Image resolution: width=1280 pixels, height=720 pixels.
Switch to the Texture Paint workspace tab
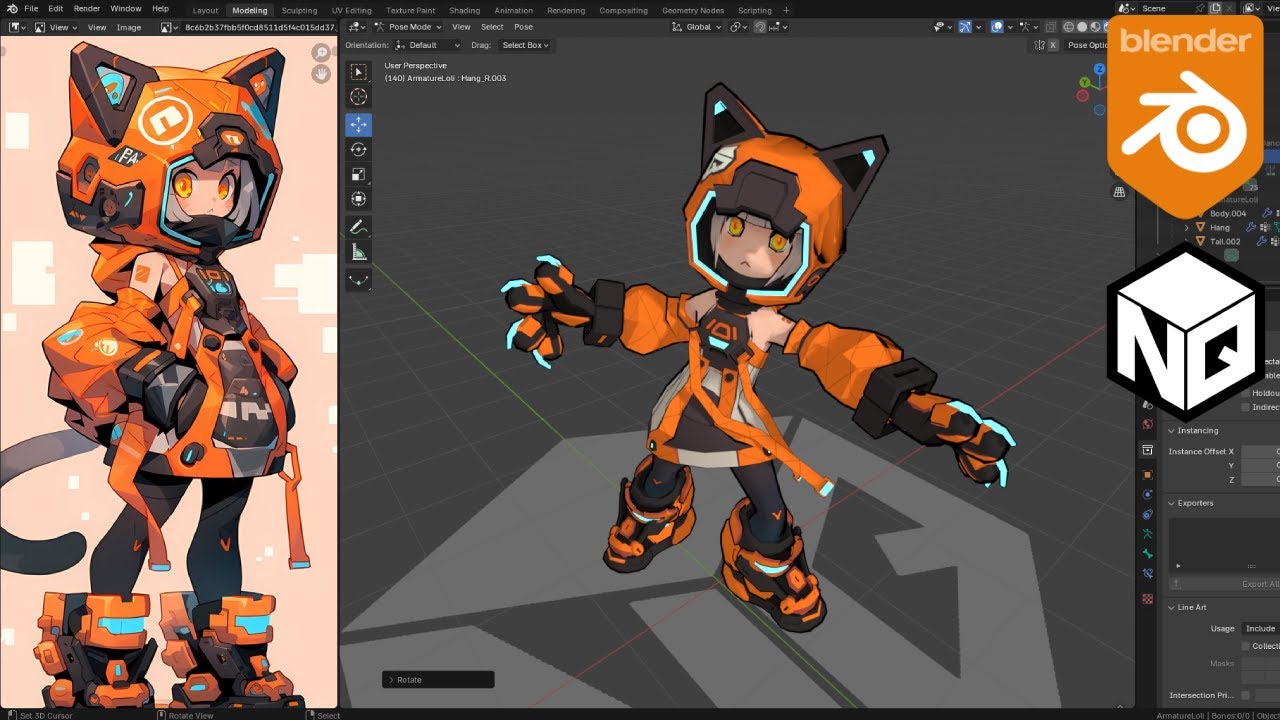pos(411,10)
